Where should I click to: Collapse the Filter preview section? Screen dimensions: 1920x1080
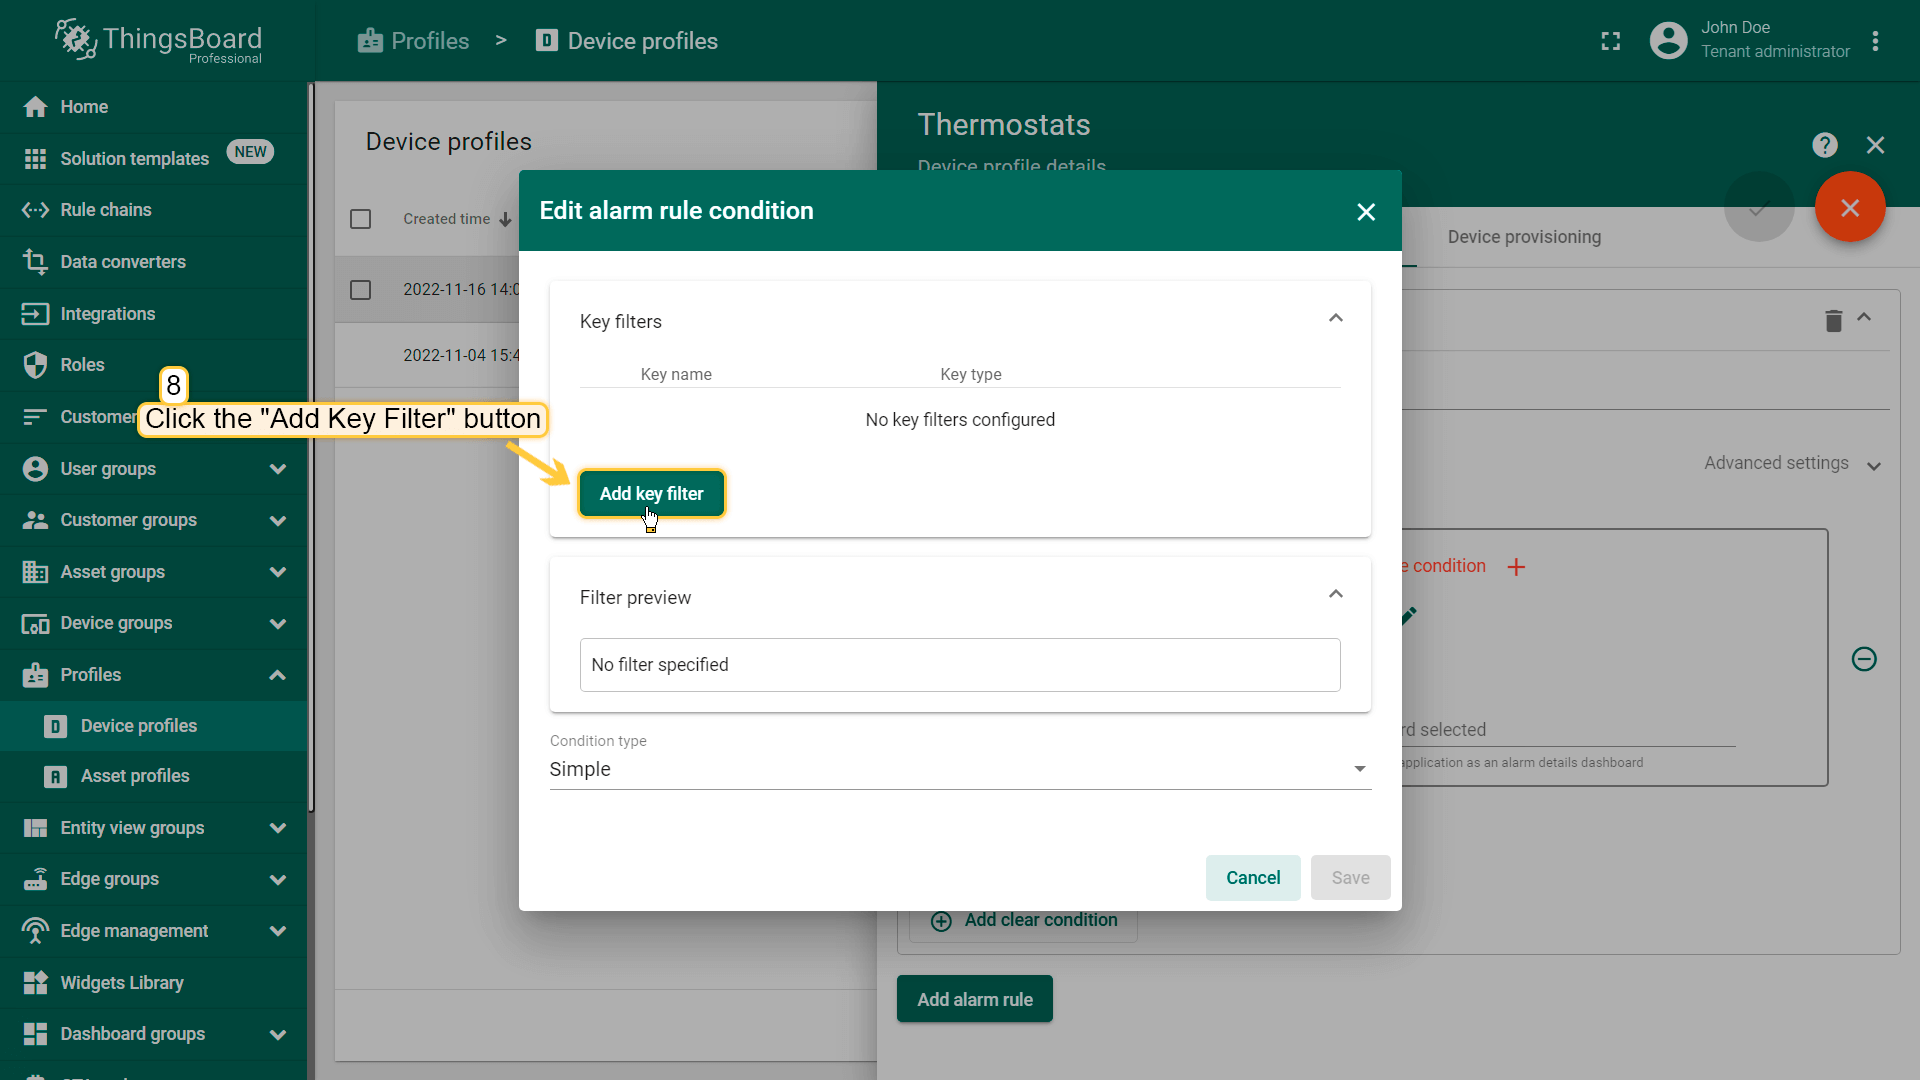click(1335, 595)
